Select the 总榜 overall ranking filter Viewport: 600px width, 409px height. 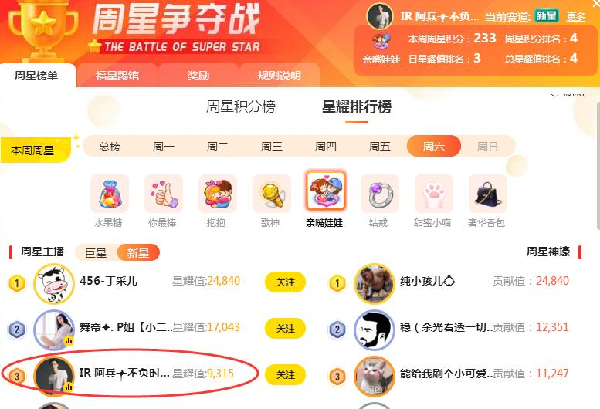(110, 146)
